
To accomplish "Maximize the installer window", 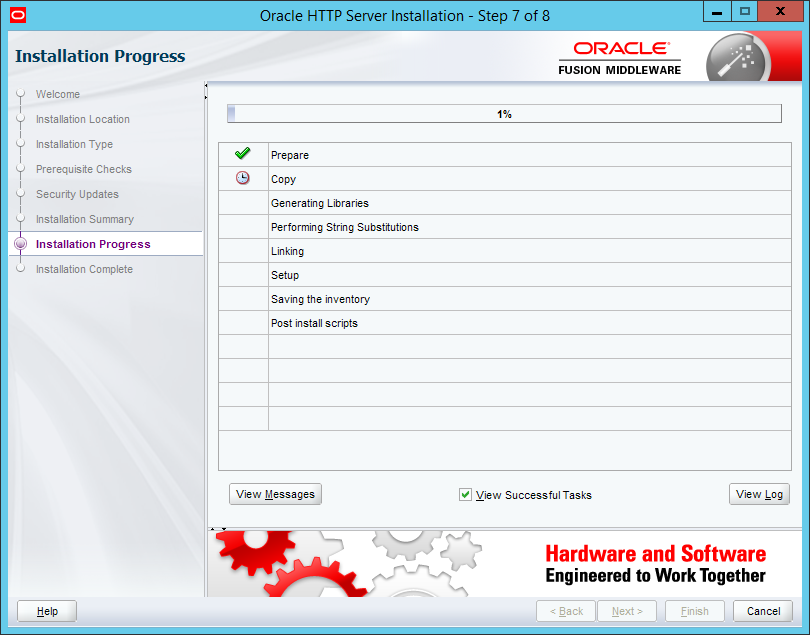I will point(744,12).
